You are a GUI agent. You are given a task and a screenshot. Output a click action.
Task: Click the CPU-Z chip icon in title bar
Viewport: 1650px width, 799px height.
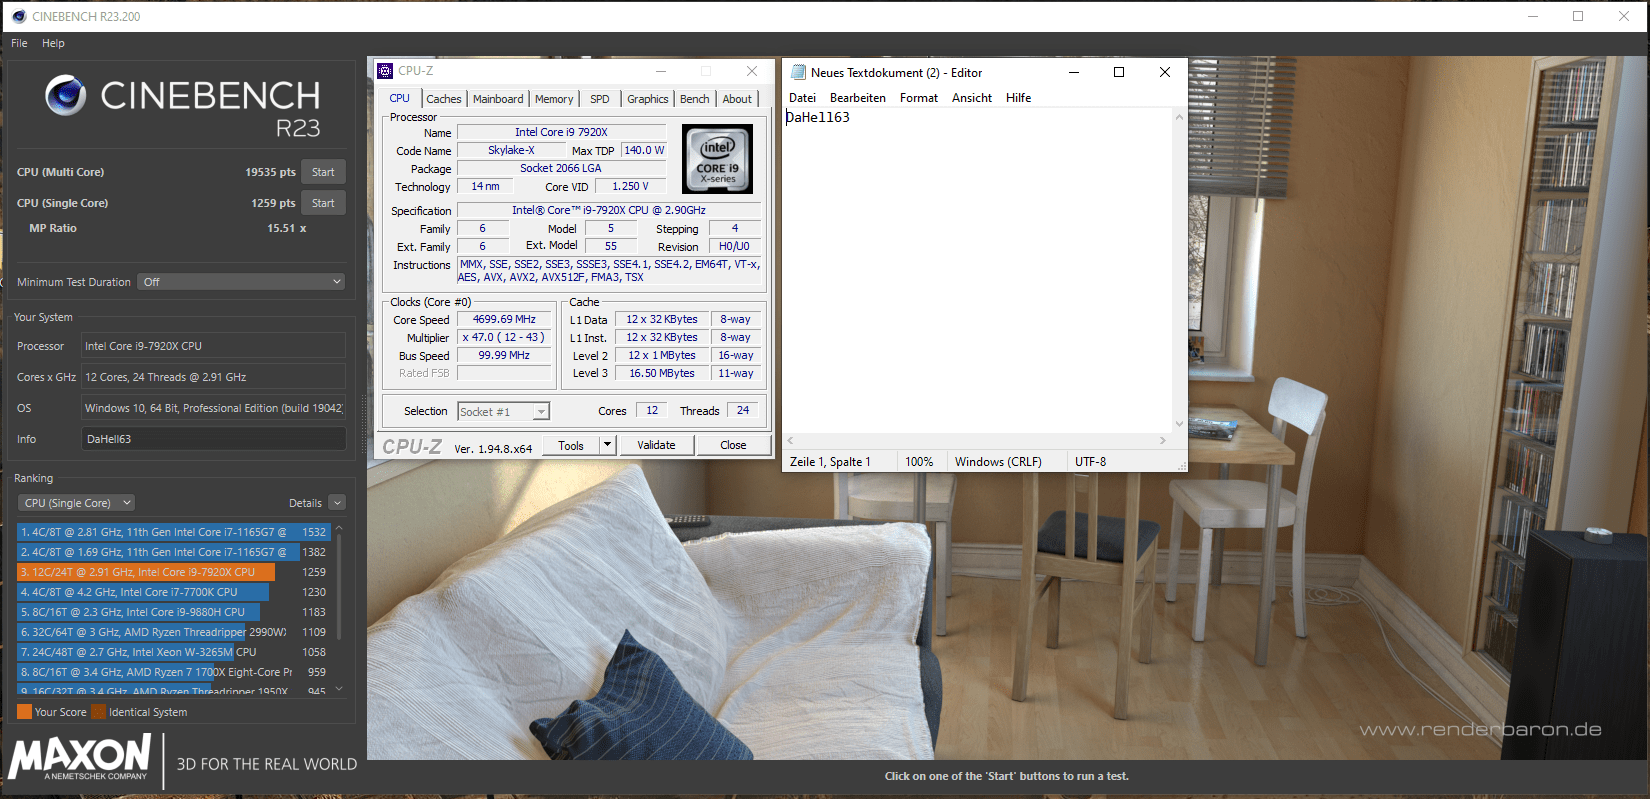pos(385,71)
